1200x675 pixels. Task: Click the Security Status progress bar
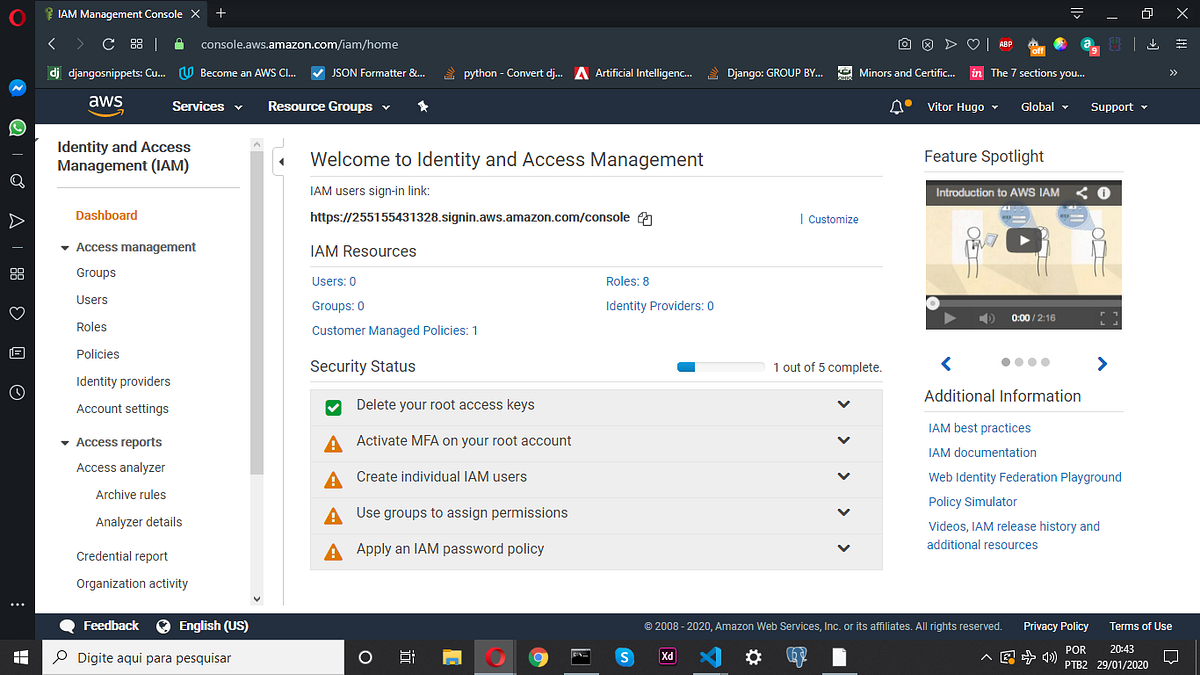pyautogui.click(x=720, y=367)
